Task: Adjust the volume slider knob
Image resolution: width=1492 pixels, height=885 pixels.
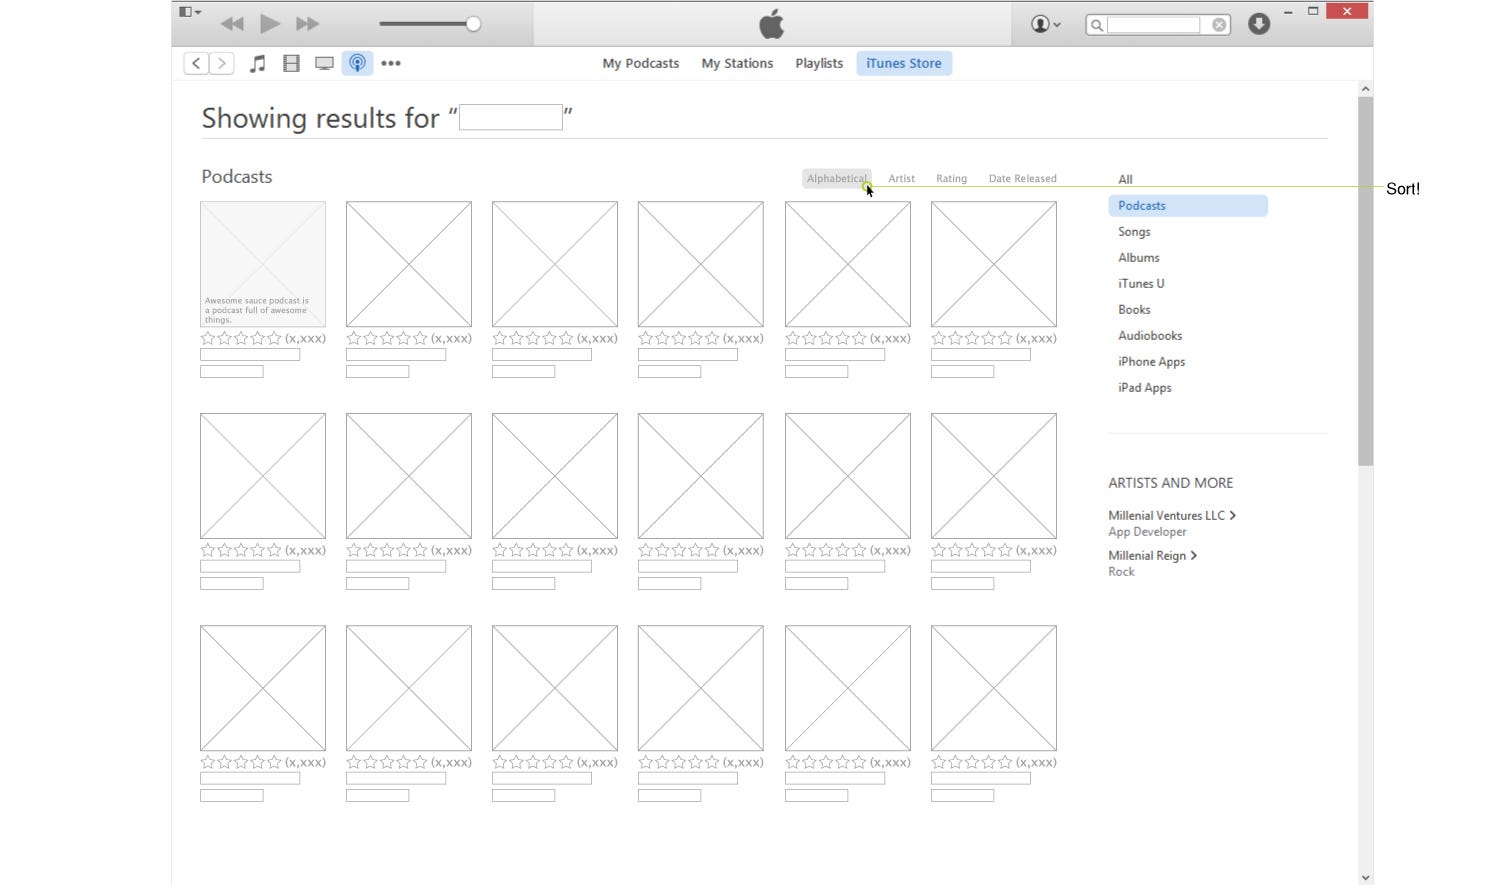Action: (473, 24)
